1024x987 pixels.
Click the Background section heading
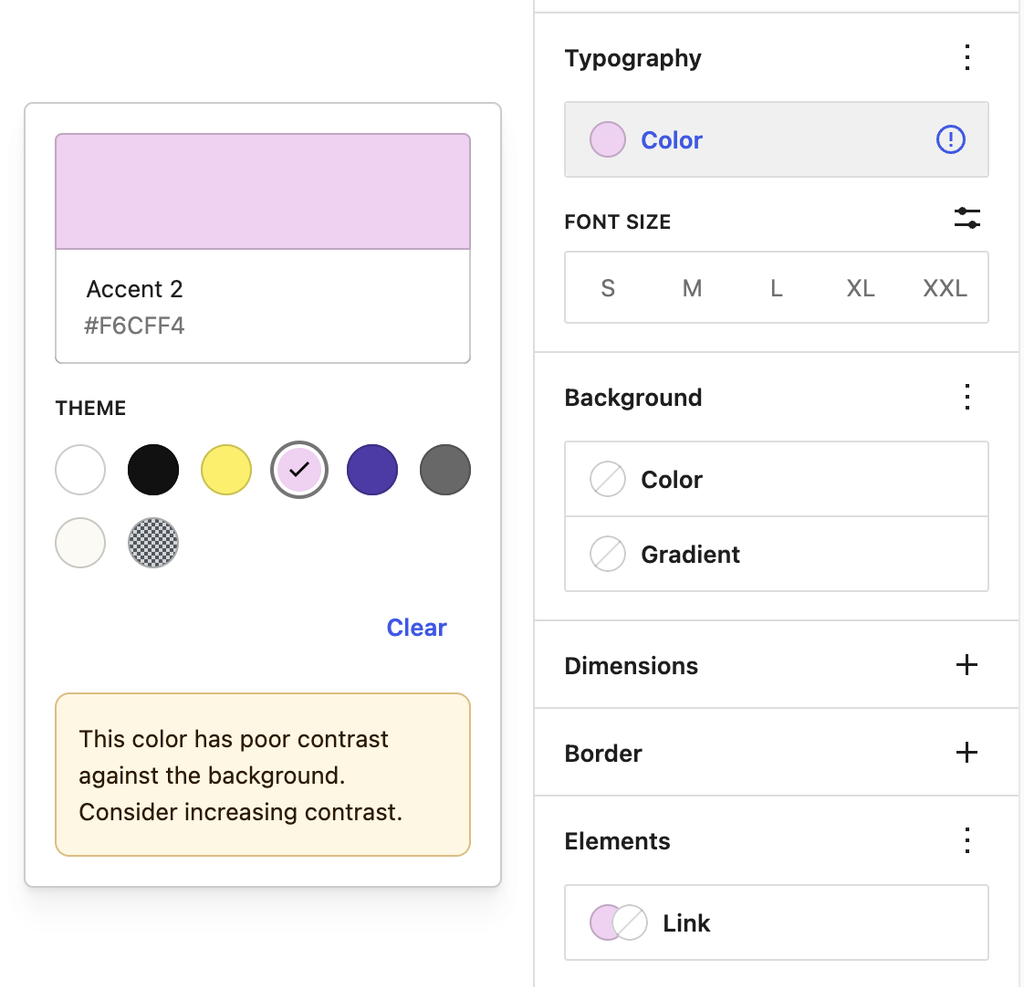click(x=633, y=397)
